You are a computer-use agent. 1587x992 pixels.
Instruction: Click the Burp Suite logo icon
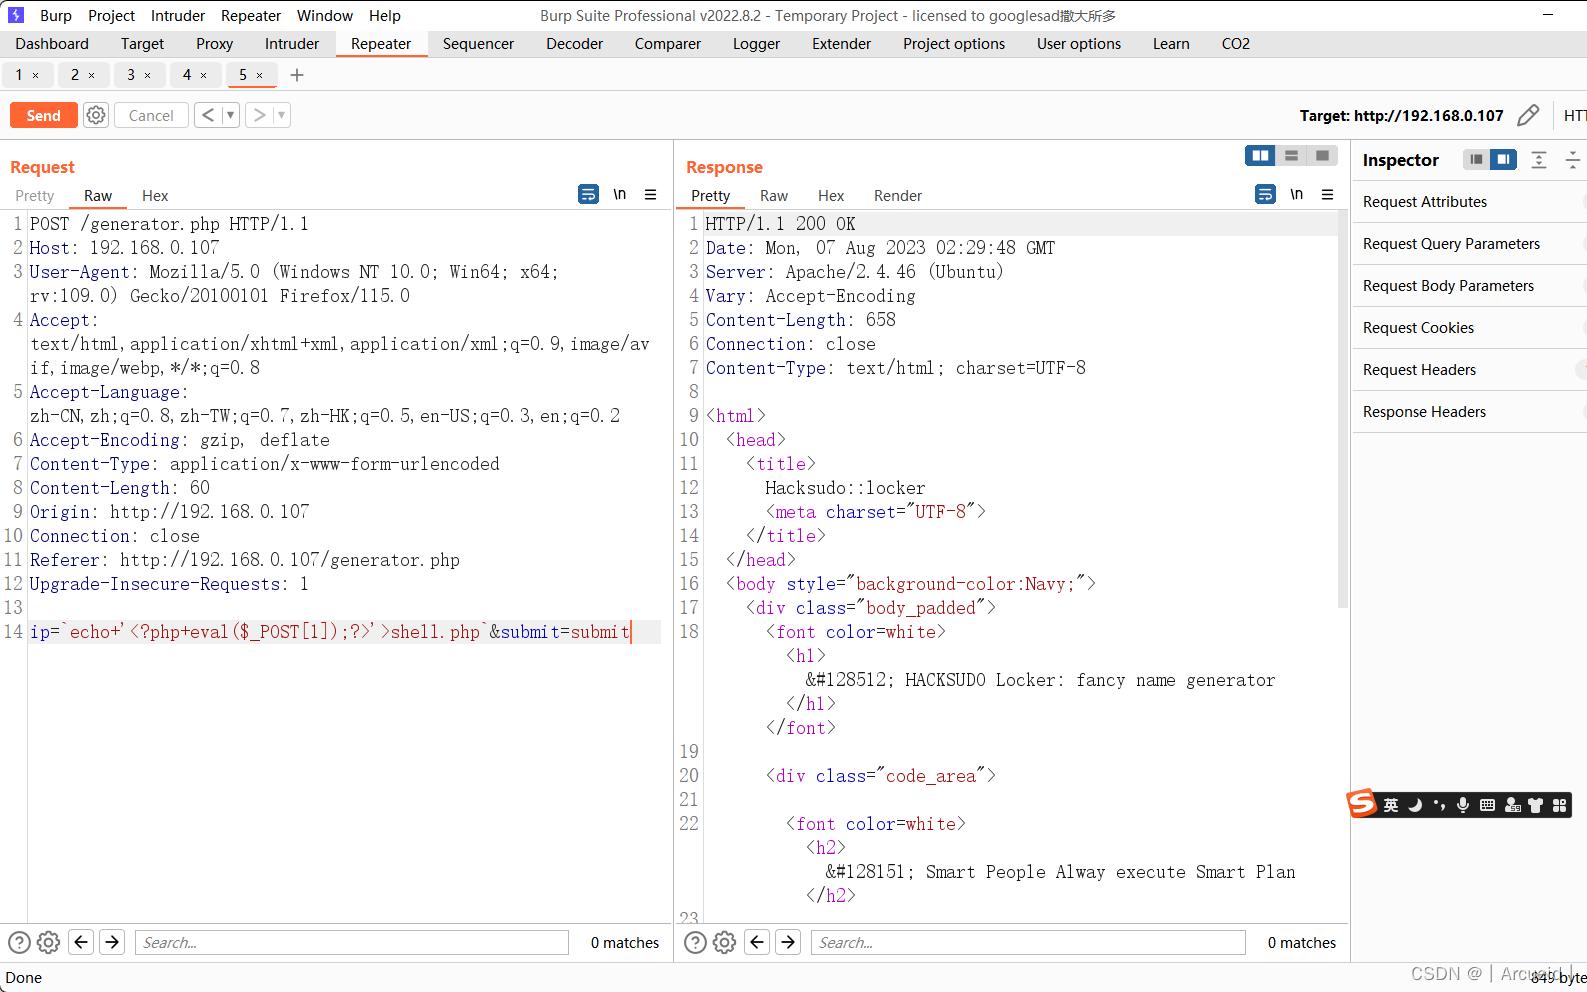(16, 15)
